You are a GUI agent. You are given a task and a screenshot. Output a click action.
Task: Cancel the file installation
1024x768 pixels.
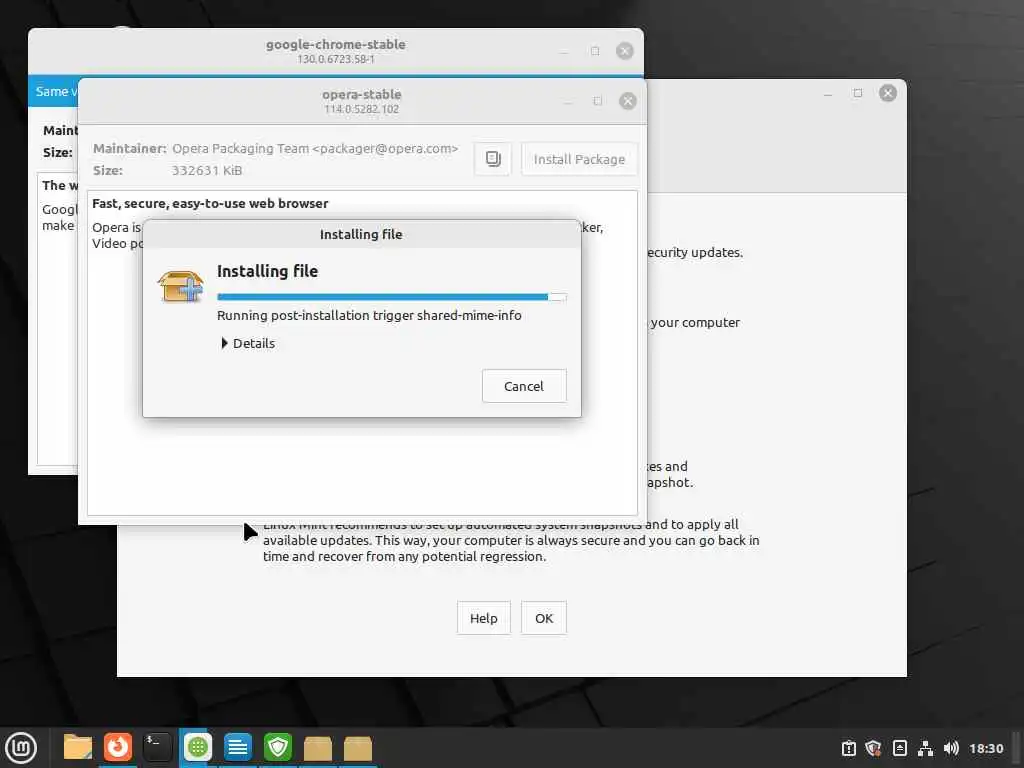[x=524, y=386]
